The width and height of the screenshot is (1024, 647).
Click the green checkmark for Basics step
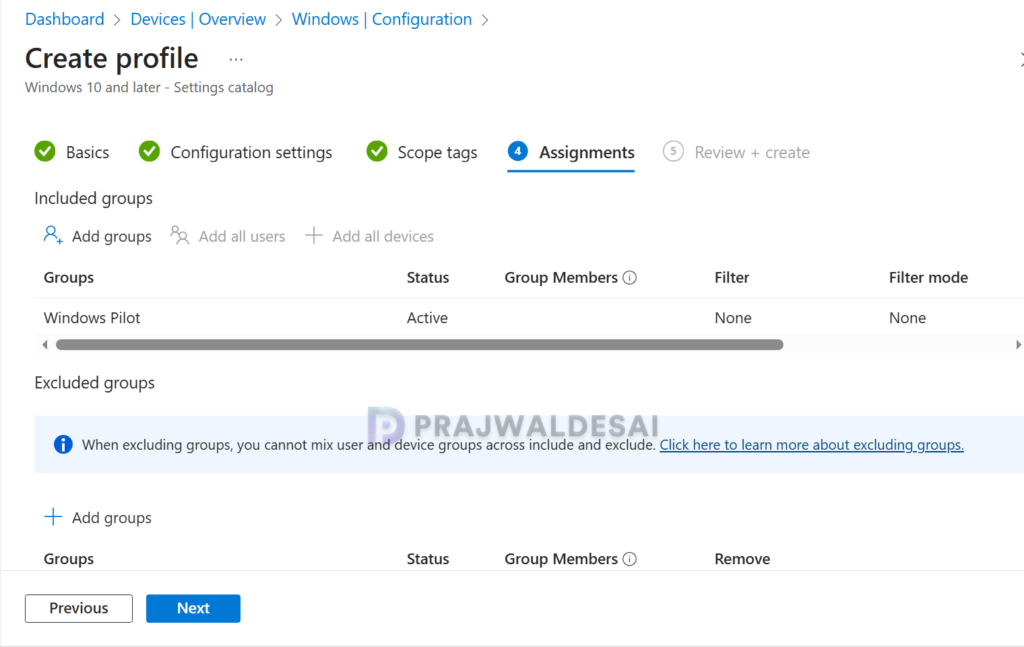(45, 151)
